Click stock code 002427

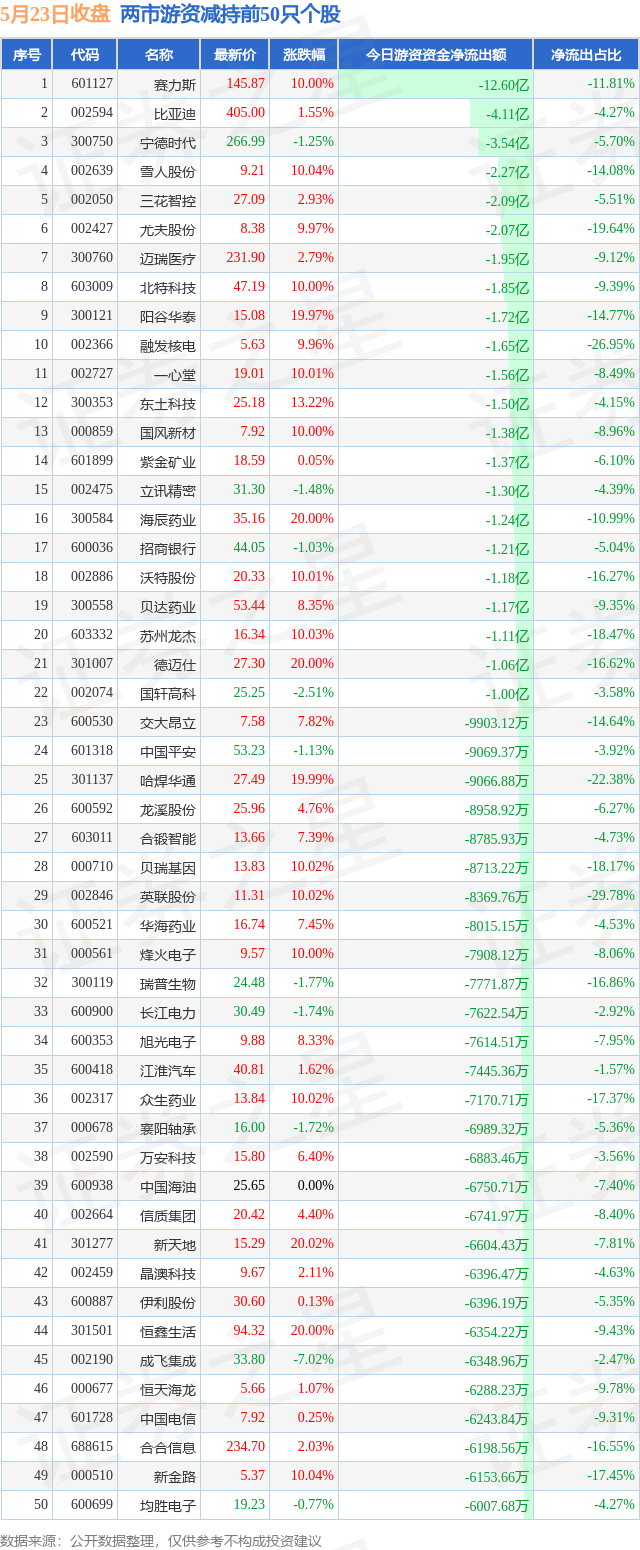(92, 229)
